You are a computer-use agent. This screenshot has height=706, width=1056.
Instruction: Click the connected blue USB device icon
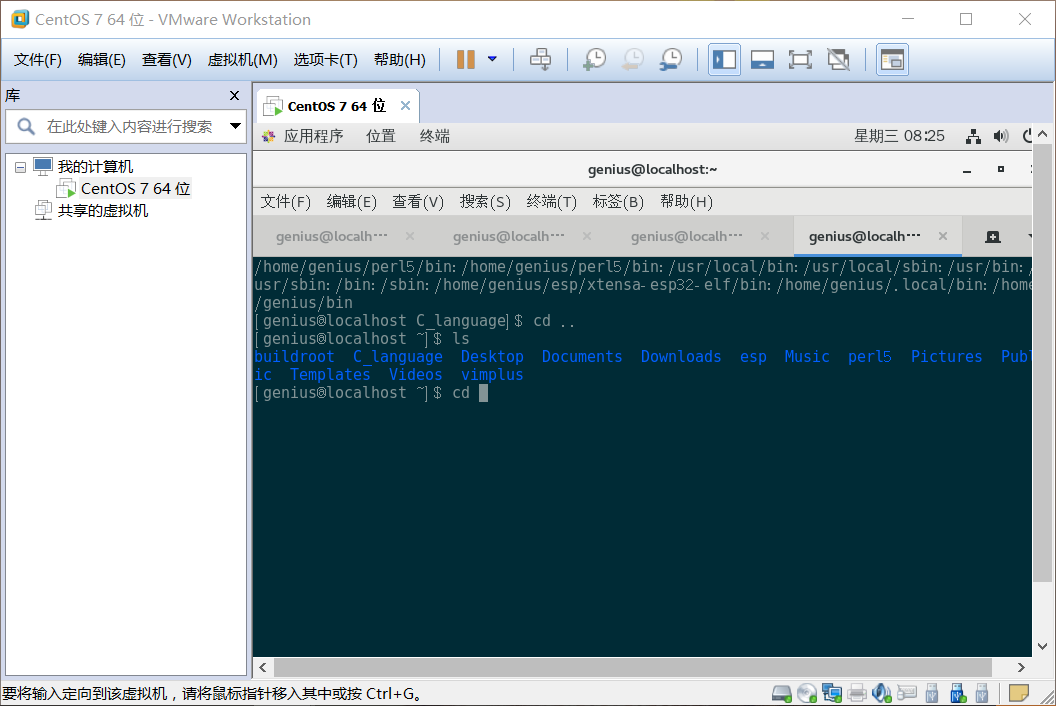click(957, 693)
